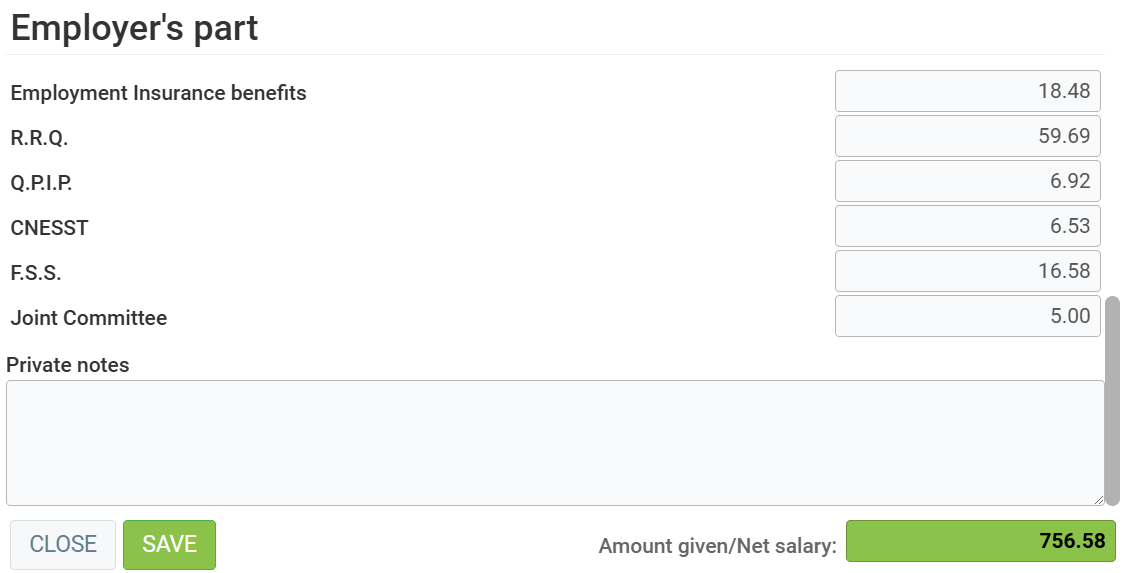This screenshot has width=1127, height=573.
Task: Click inside the Private notes text area
Action: (x=555, y=442)
